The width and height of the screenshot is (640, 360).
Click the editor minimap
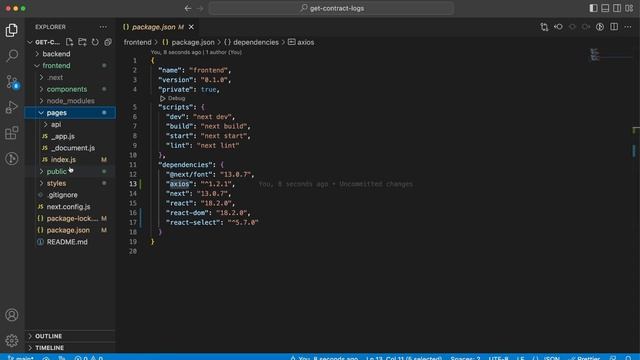tap(611, 55)
